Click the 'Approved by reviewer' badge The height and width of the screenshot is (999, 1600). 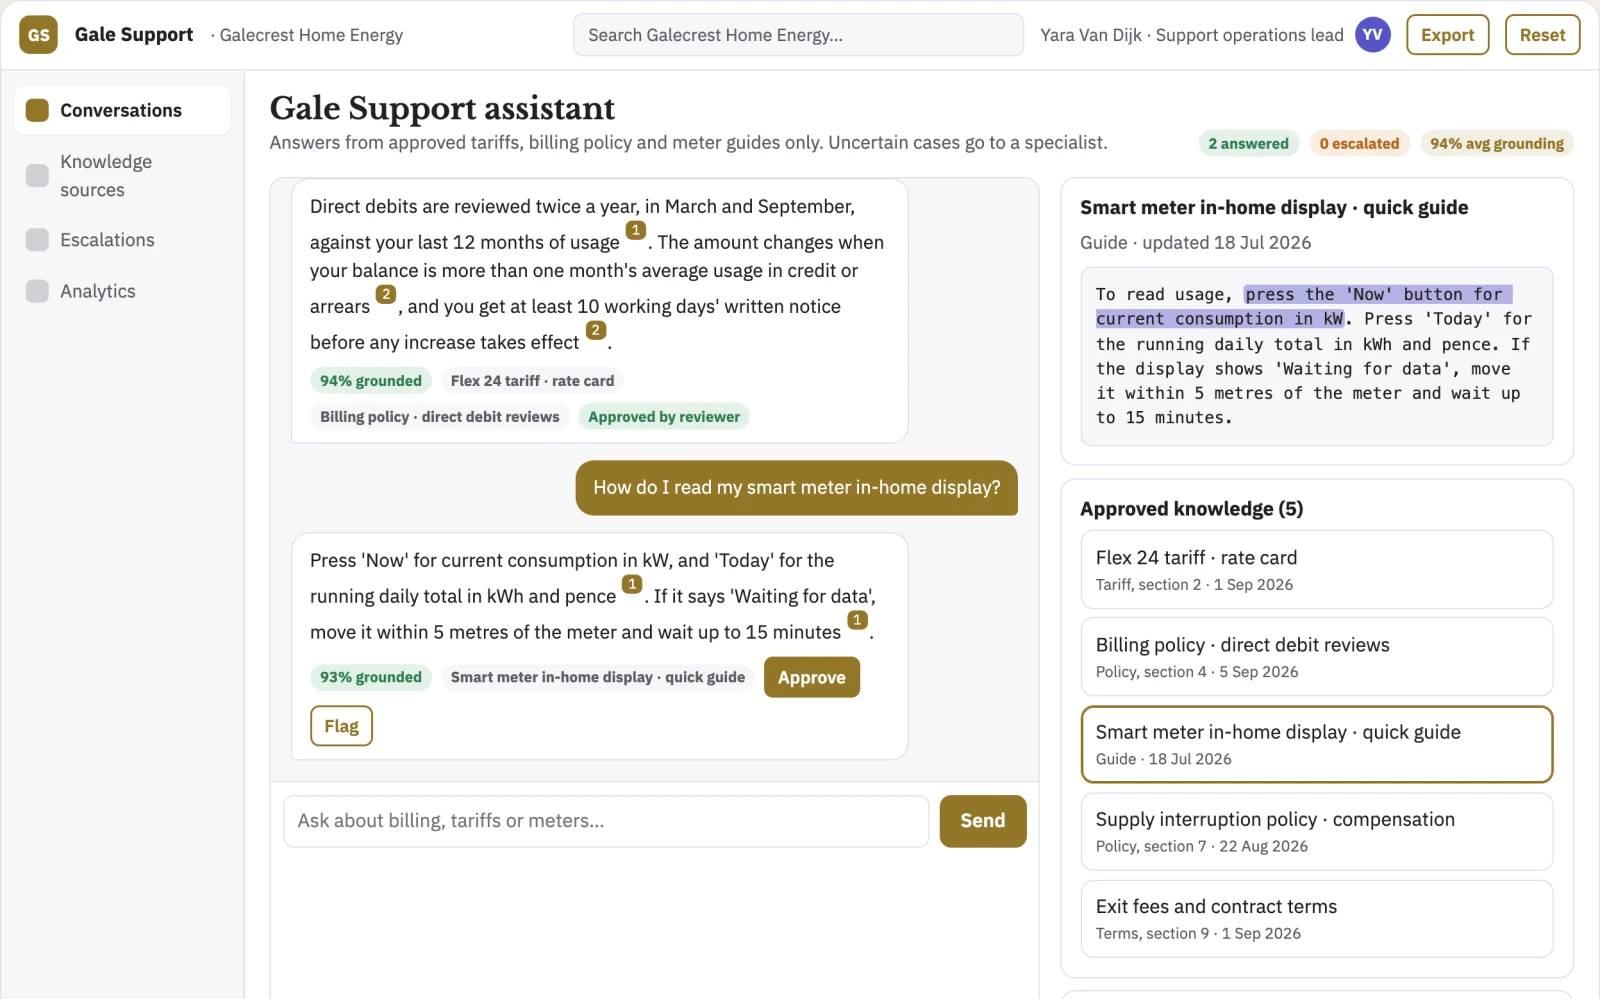pos(664,417)
